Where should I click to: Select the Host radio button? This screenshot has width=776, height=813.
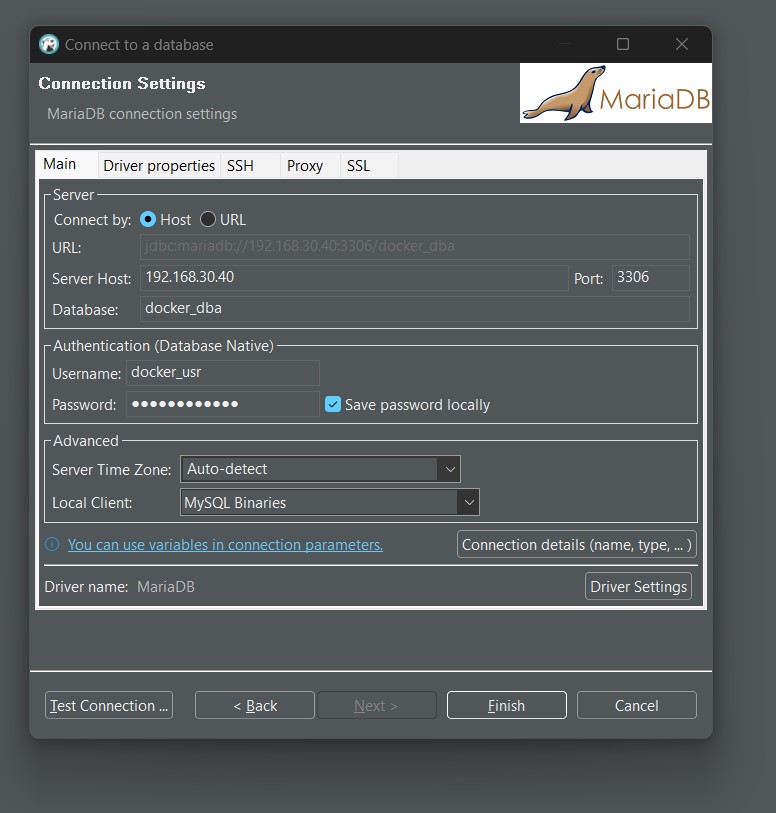(148, 220)
